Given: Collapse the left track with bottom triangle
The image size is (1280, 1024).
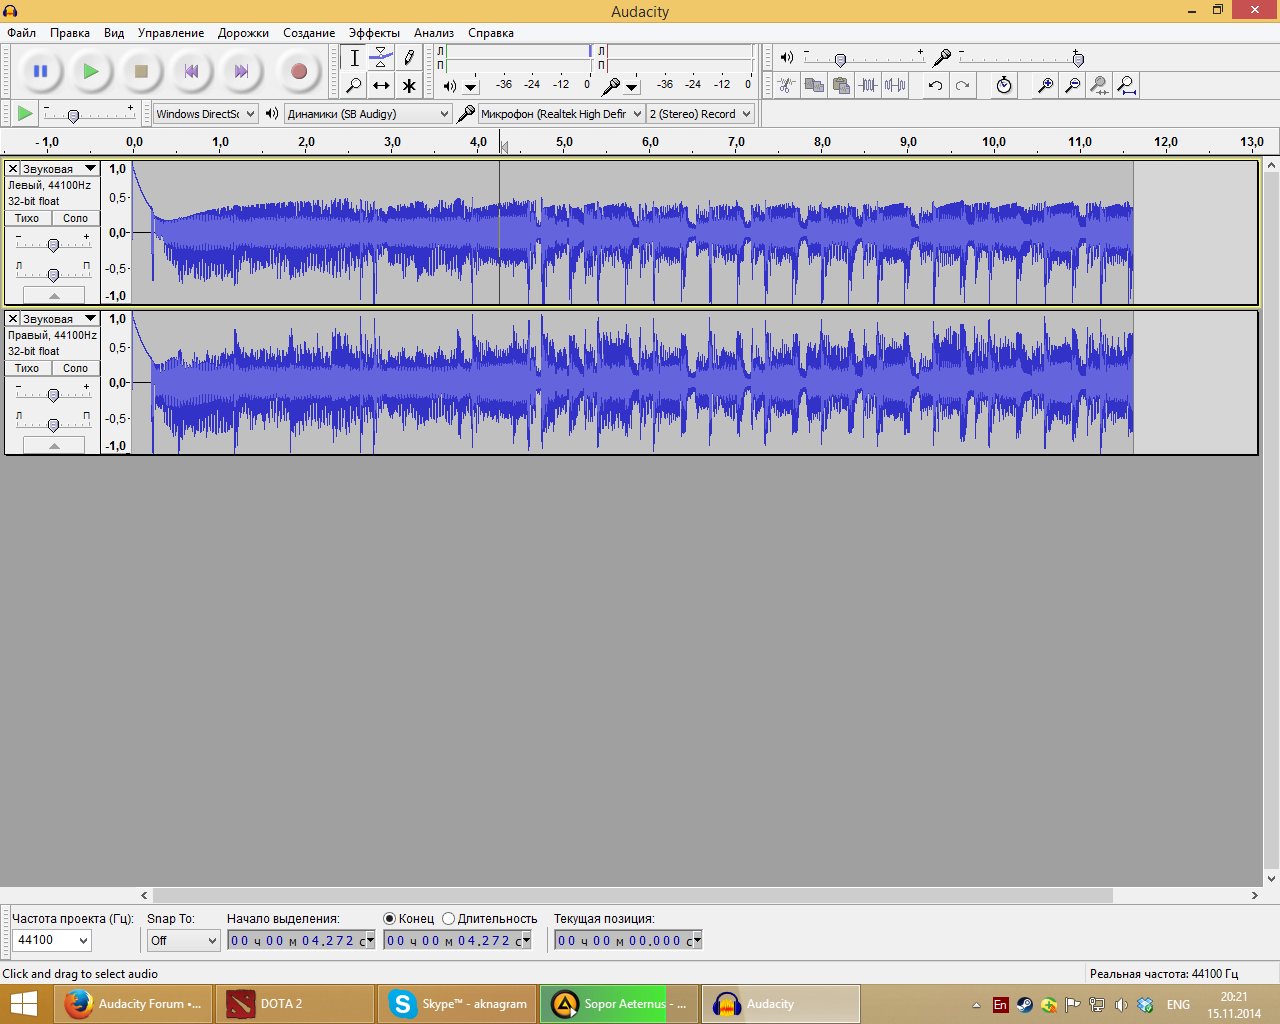Looking at the screenshot, I should (x=54, y=295).
